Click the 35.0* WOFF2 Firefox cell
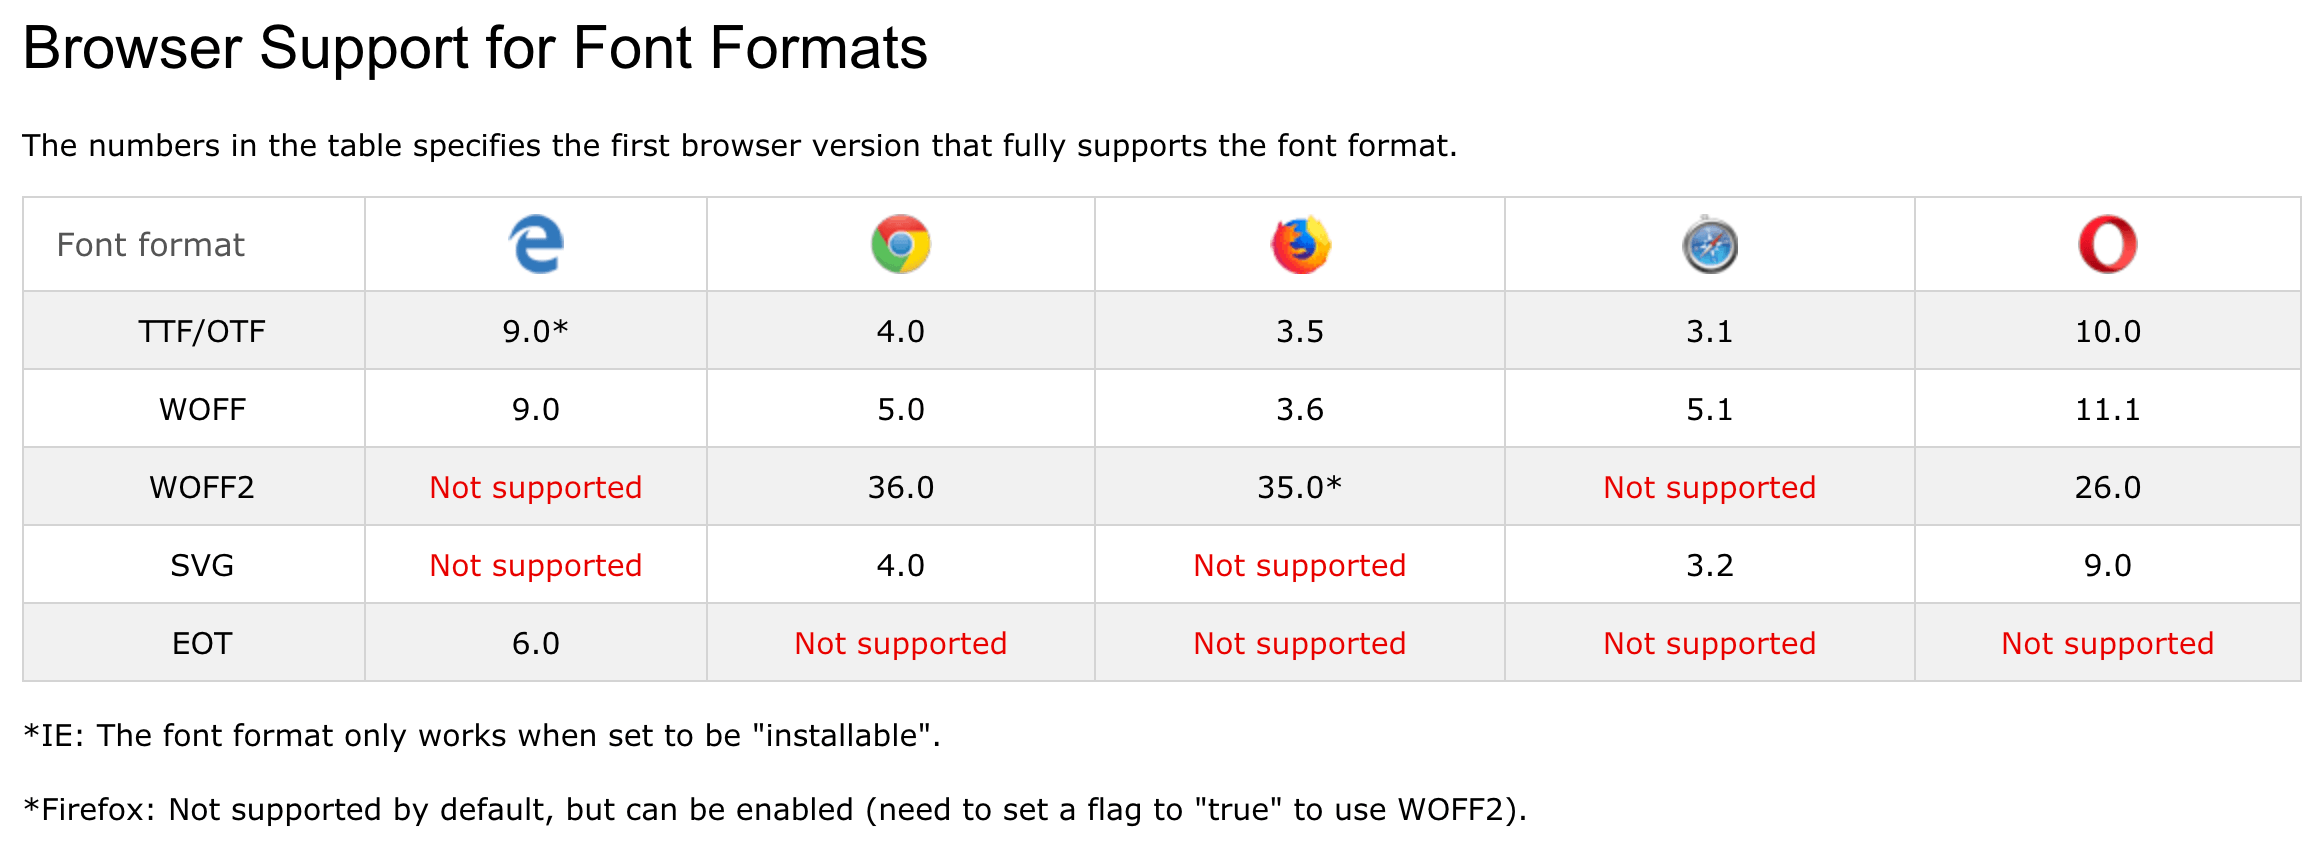 tap(1300, 487)
